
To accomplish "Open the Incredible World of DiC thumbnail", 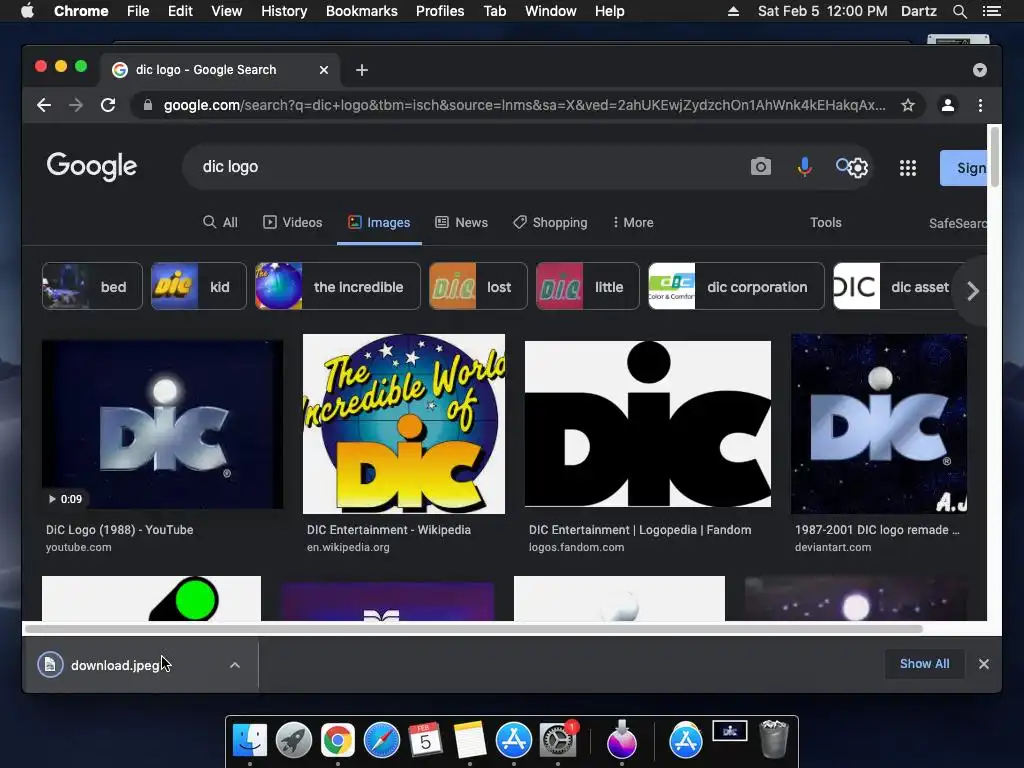I will [404, 424].
